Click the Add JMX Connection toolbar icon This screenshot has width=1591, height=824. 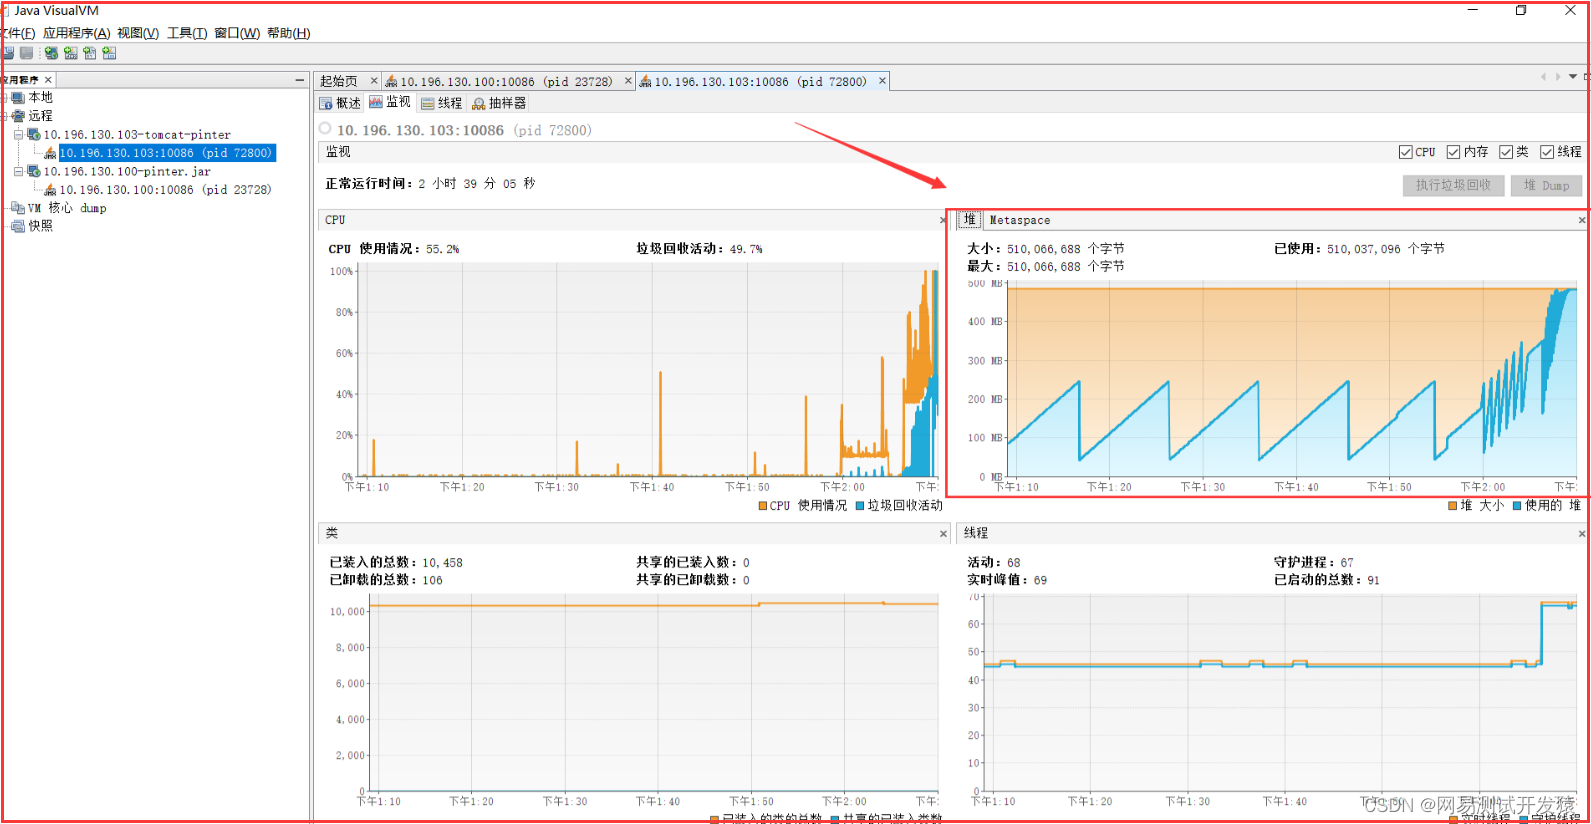tap(70, 53)
